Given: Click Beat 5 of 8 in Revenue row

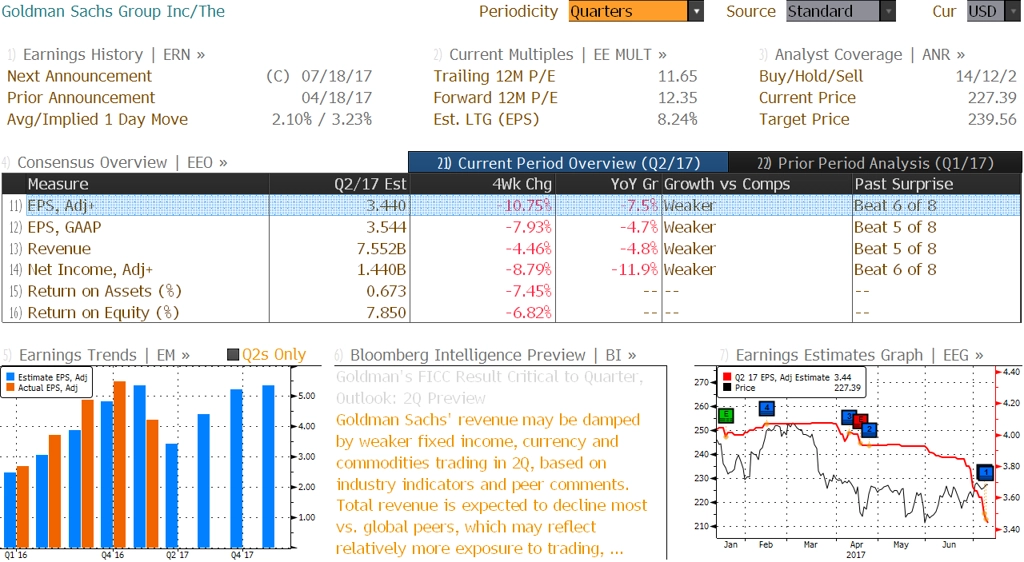Looking at the screenshot, I should point(895,248).
